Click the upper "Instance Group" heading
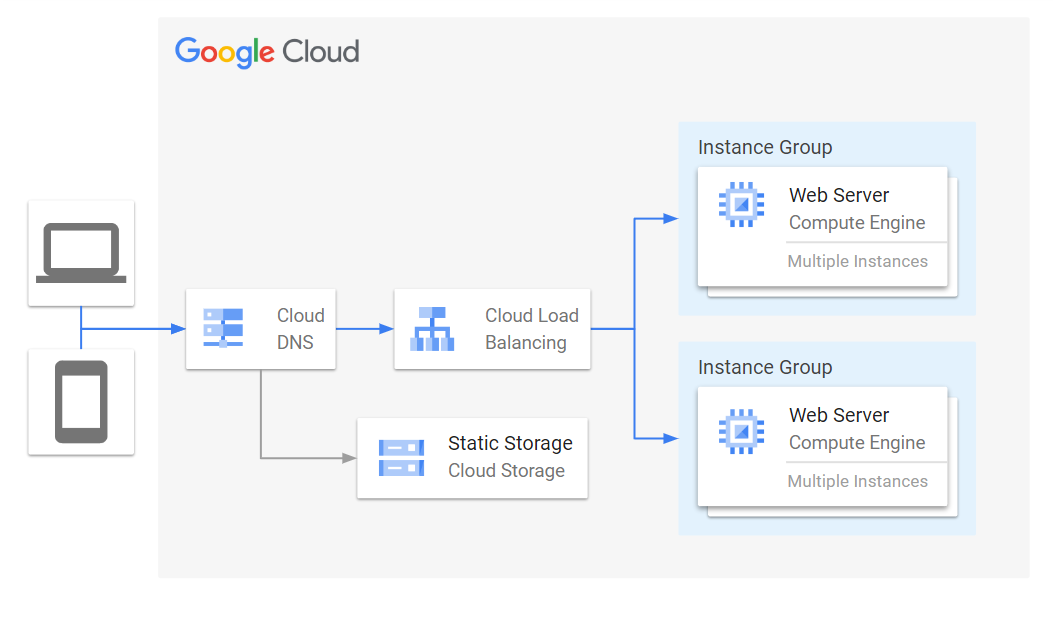The image size is (1053, 617). [765, 147]
